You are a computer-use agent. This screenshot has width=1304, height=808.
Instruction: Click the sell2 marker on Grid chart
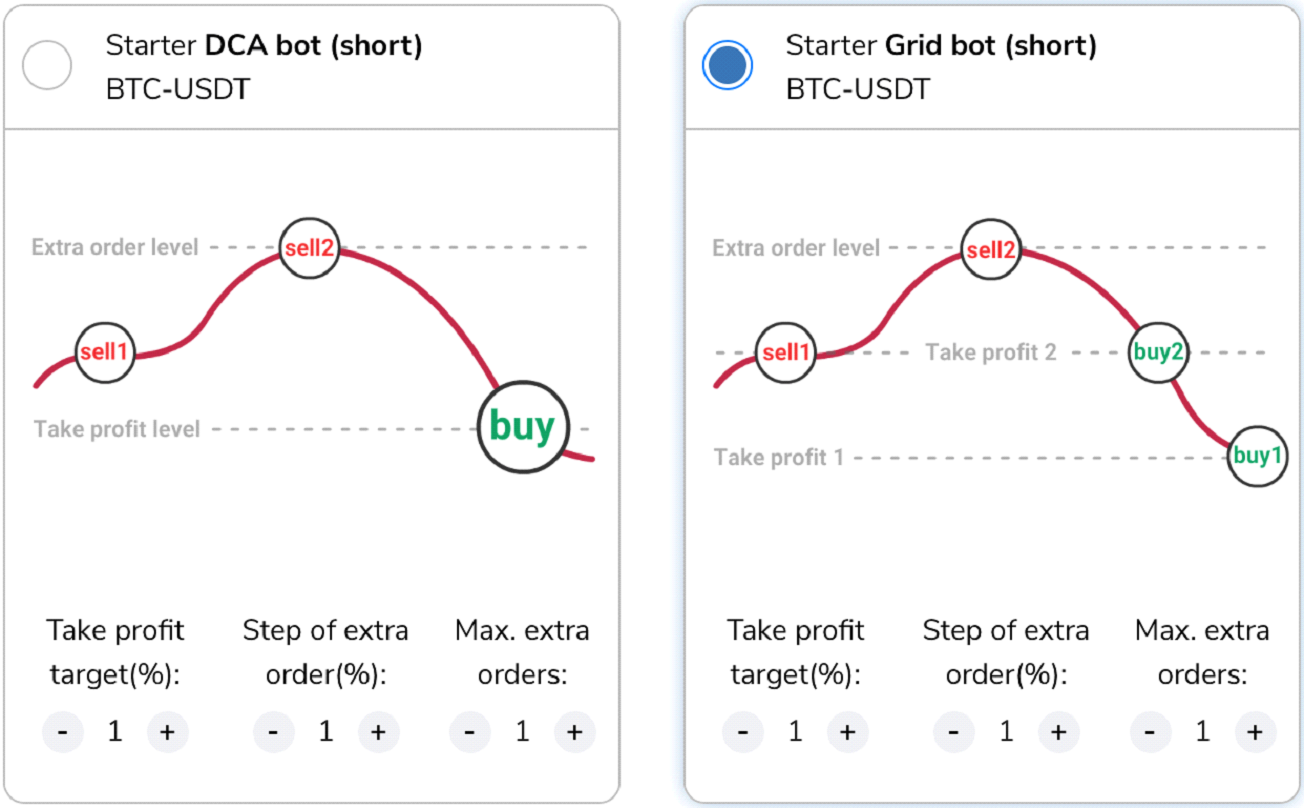(990, 250)
